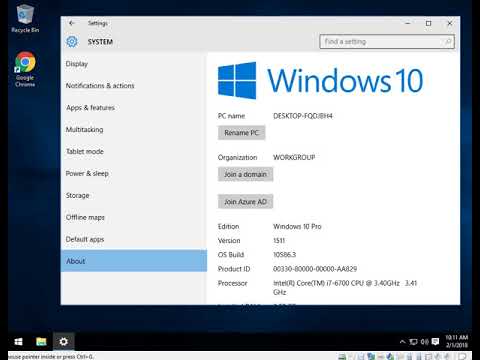Select the Google Chrome desktop icon
This screenshot has height=360, width=480.
coord(25,69)
